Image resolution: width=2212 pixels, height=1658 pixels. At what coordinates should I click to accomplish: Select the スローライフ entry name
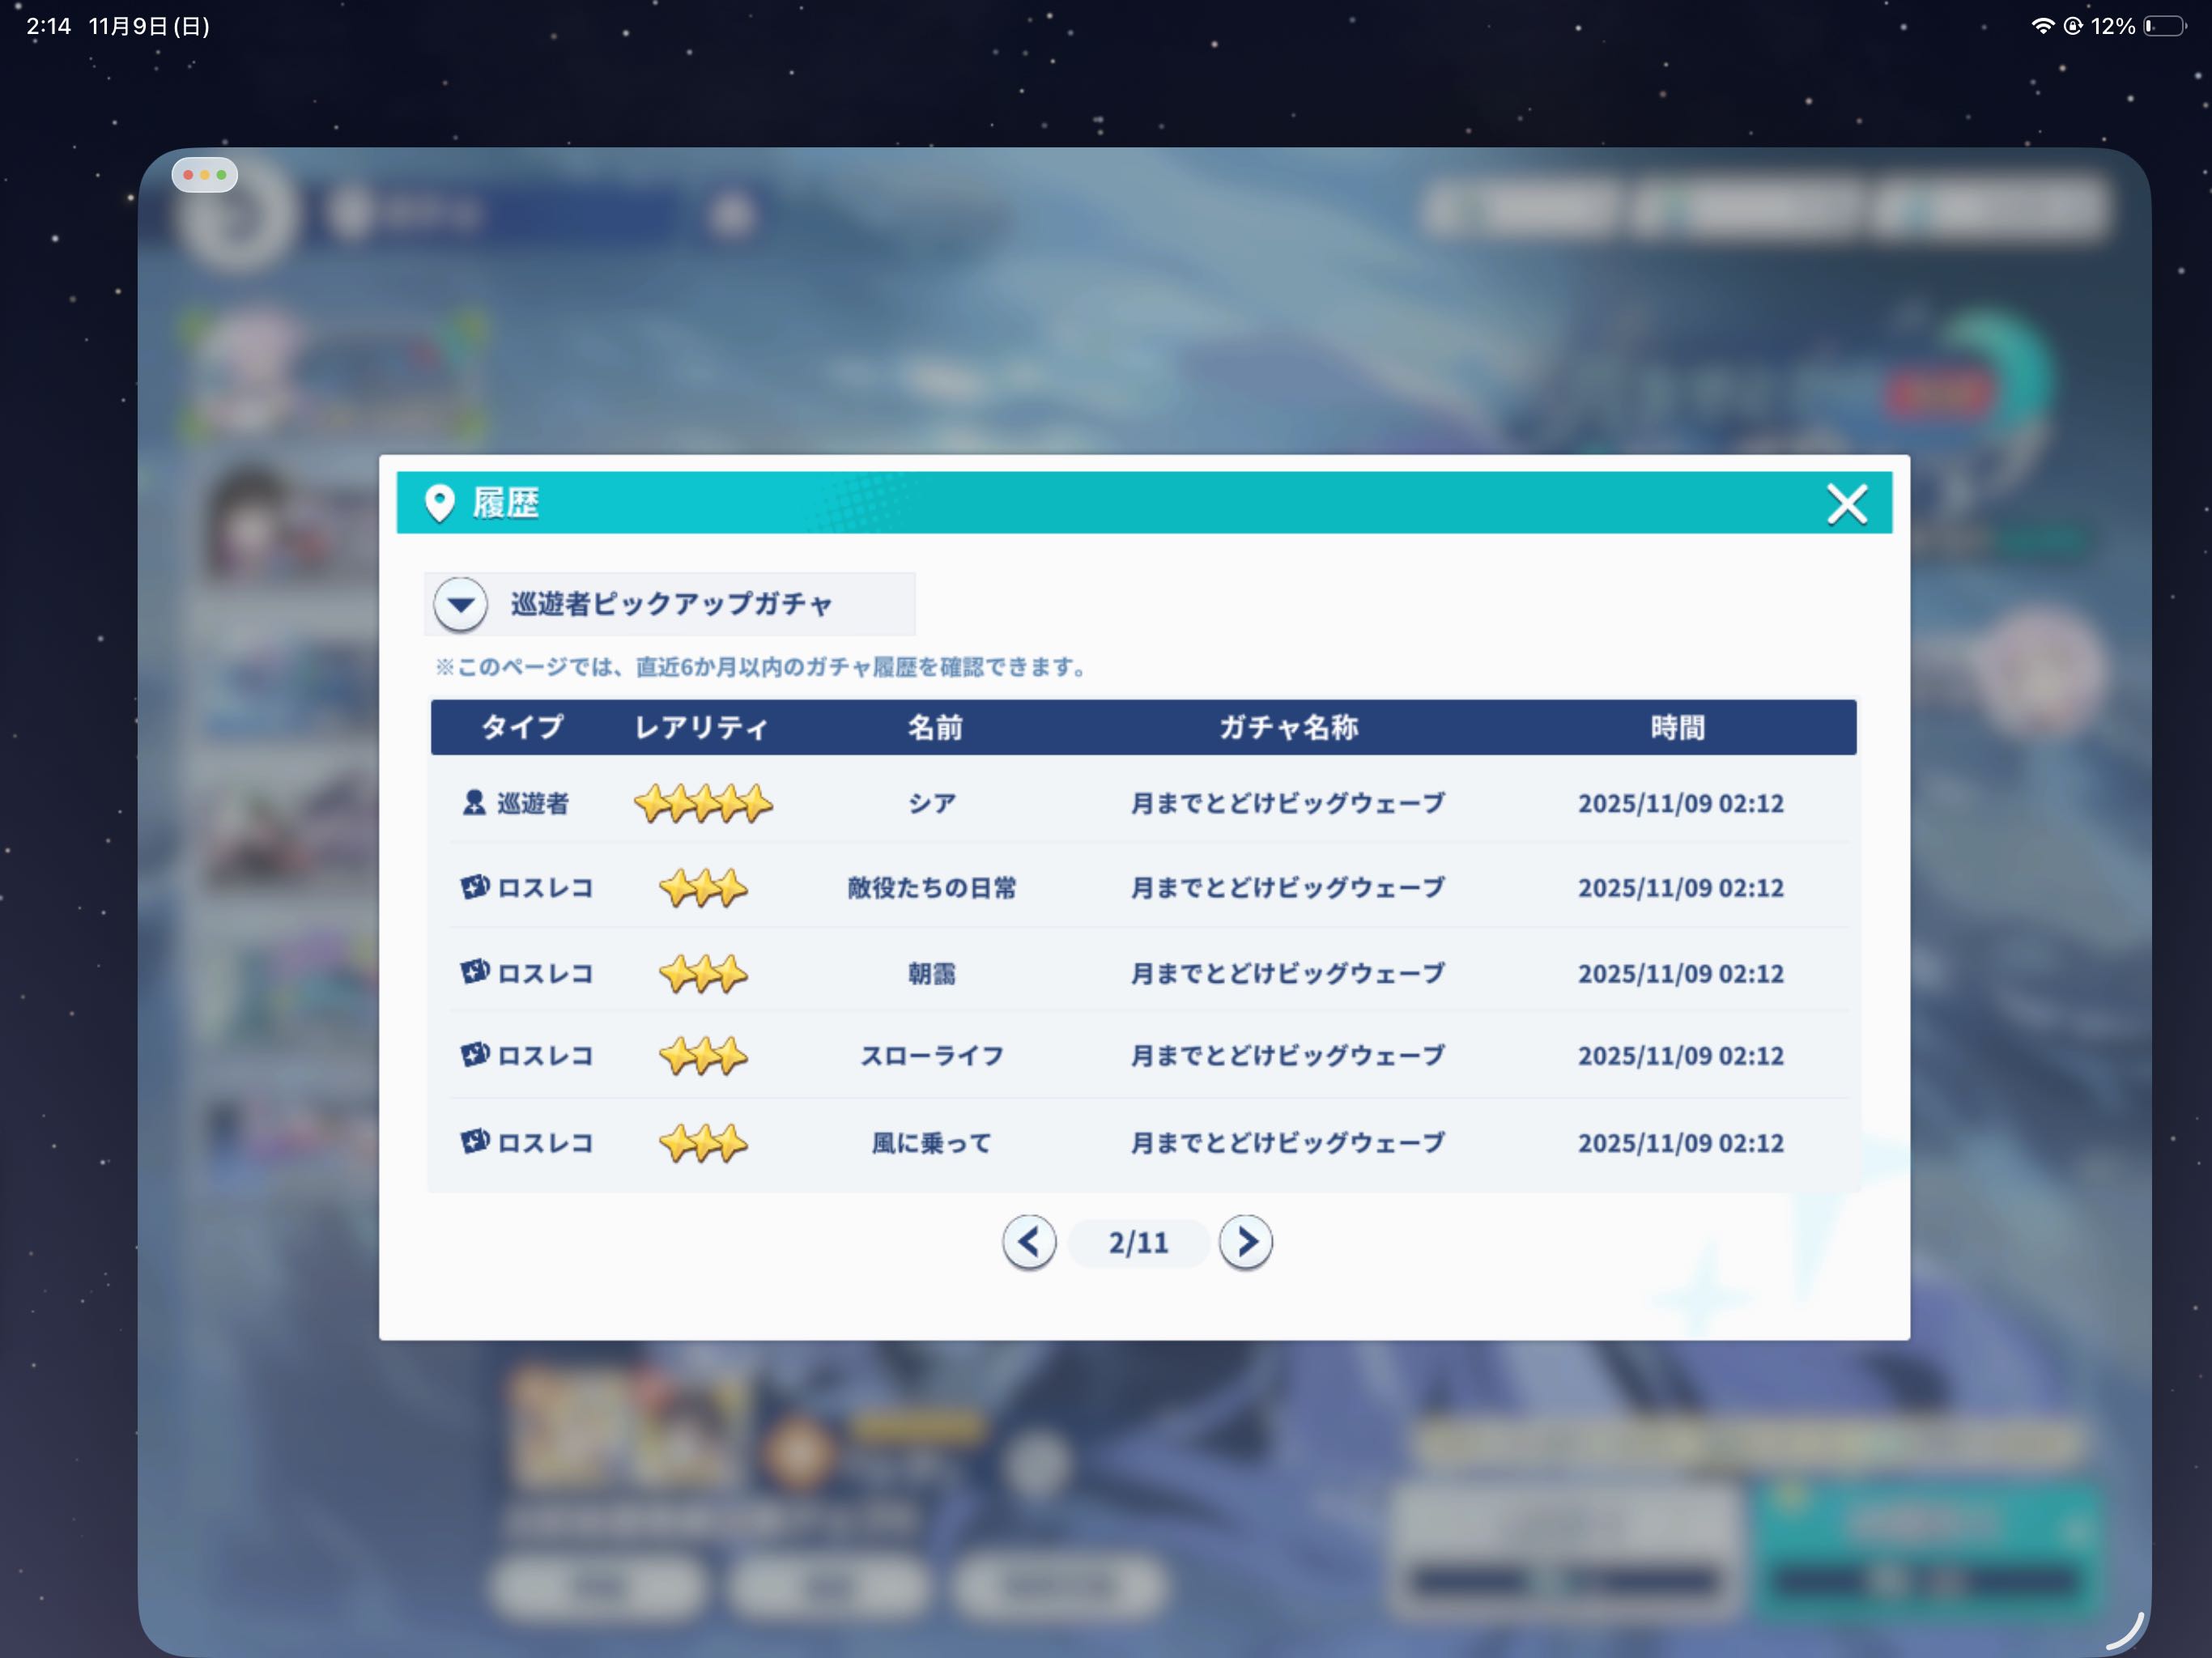[x=932, y=1056]
